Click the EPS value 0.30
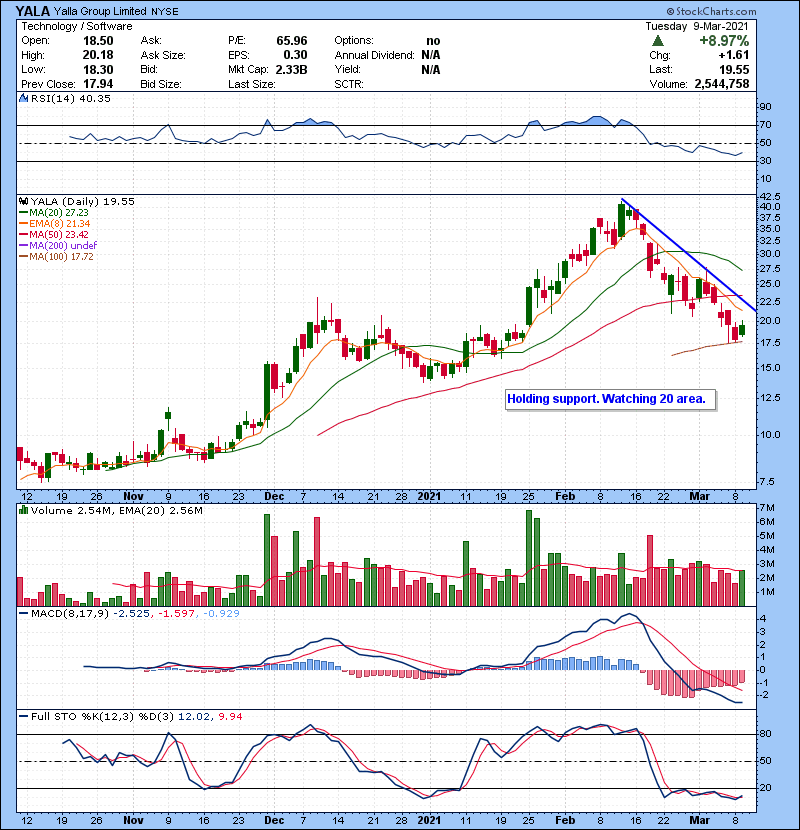 pos(295,55)
